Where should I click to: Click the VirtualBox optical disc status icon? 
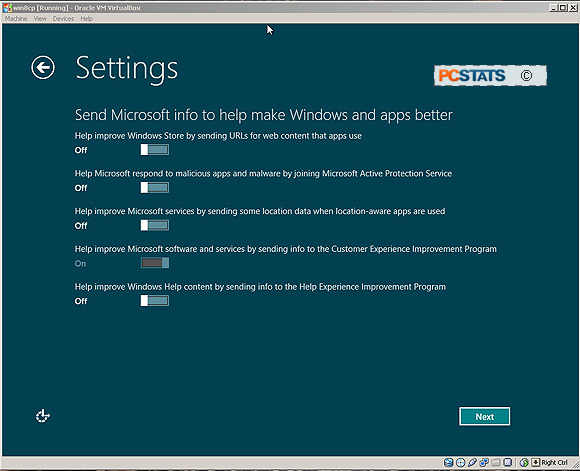(461, 462)
